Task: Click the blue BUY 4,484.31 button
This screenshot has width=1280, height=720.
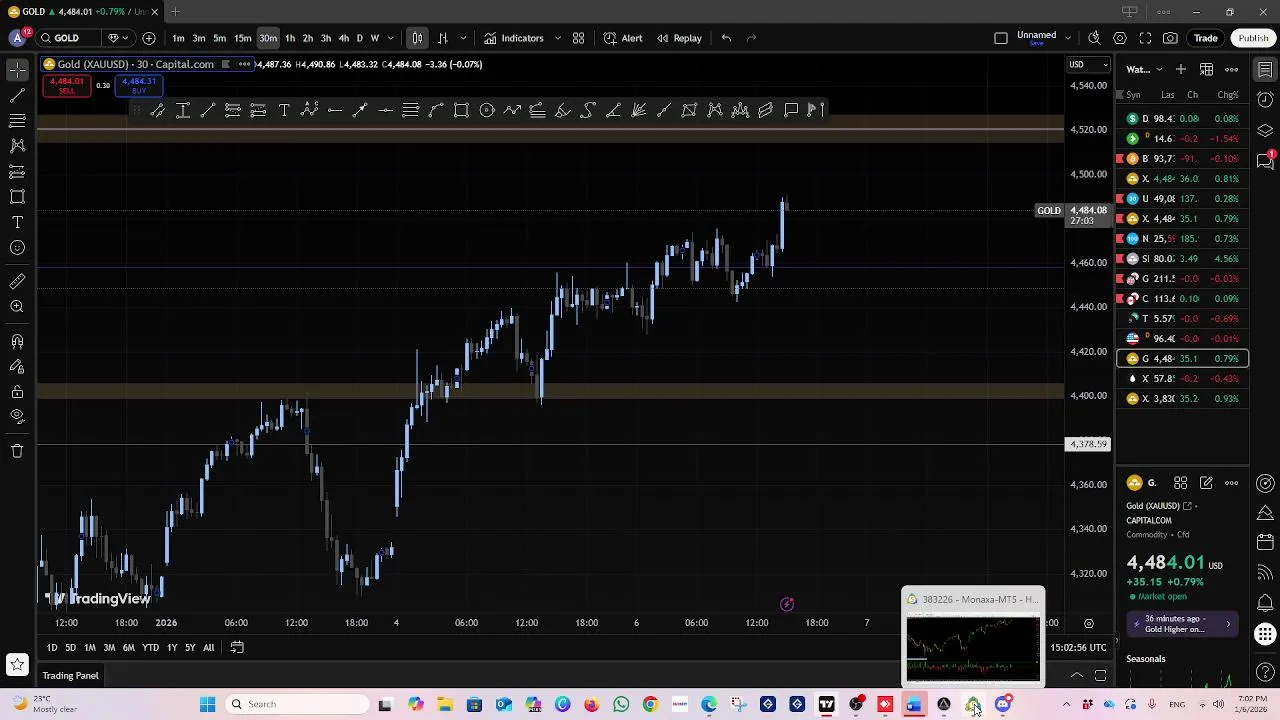Action: pos(138,86)
